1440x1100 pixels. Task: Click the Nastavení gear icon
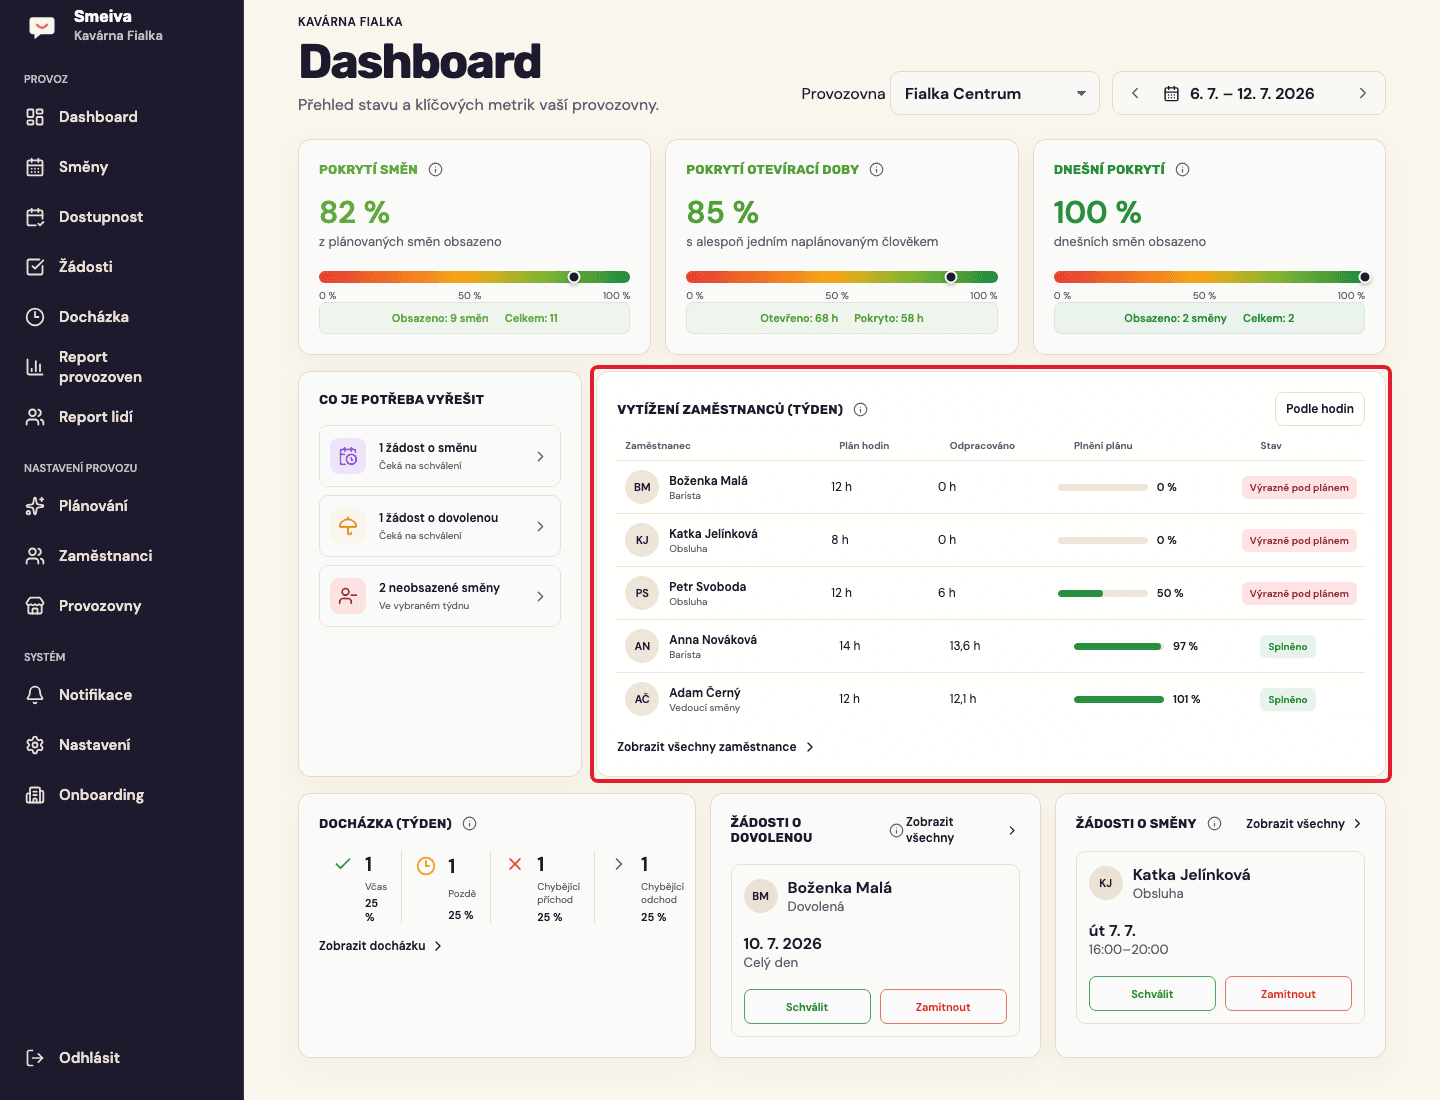pyautogui.click(x=35, y=745)
